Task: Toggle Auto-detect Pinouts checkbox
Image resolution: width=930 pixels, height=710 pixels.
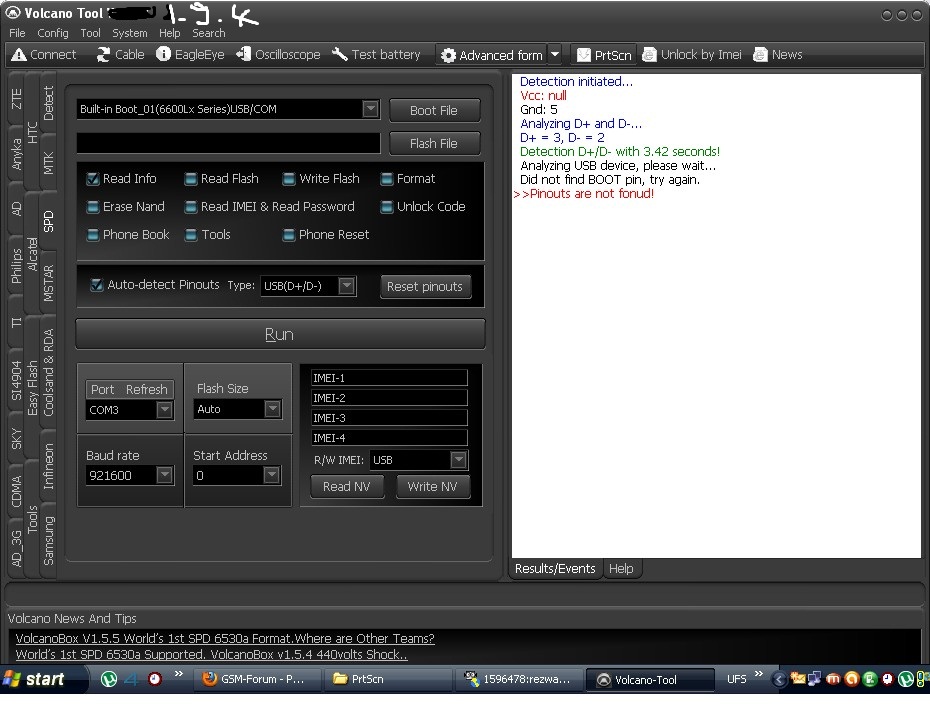Action: tap(96, 285)
